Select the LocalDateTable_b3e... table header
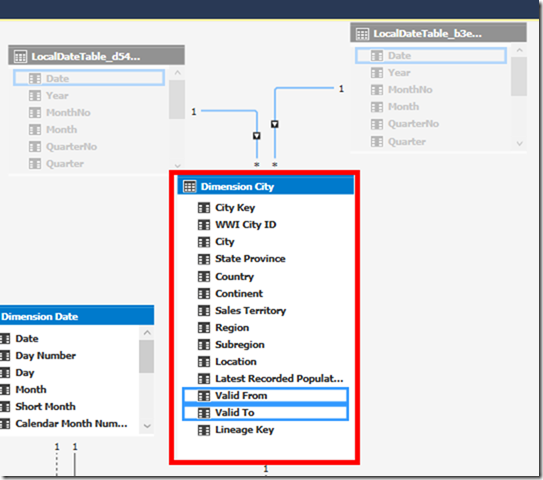 438,33
